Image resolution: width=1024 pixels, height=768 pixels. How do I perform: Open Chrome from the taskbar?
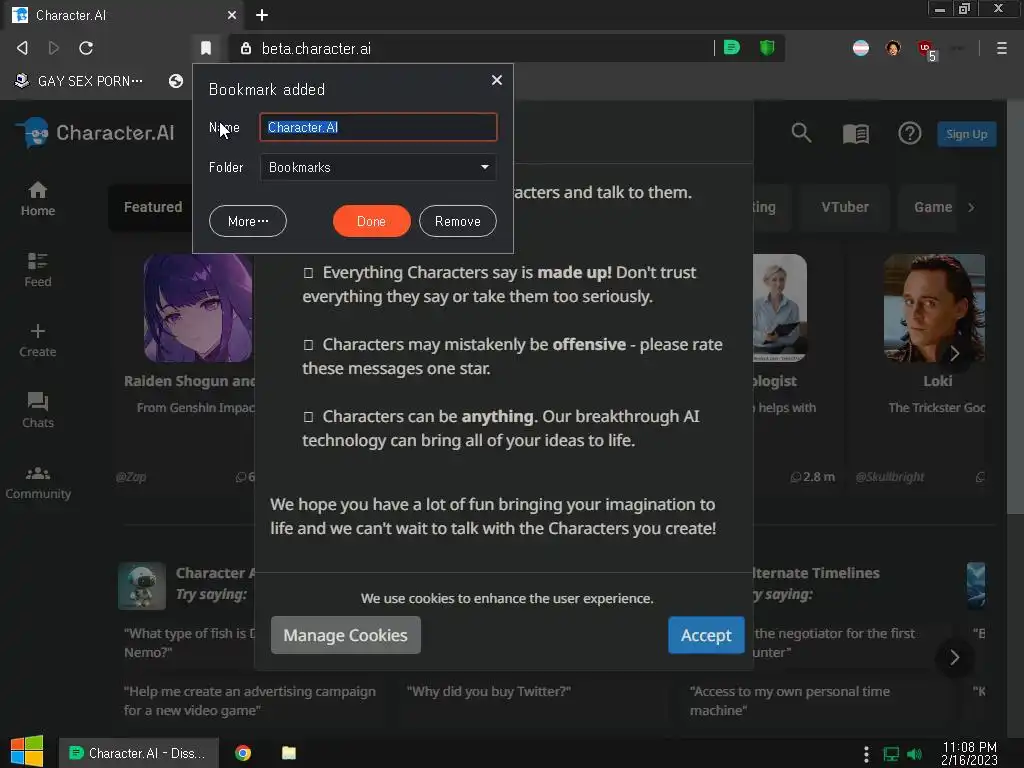pos(243,753)
